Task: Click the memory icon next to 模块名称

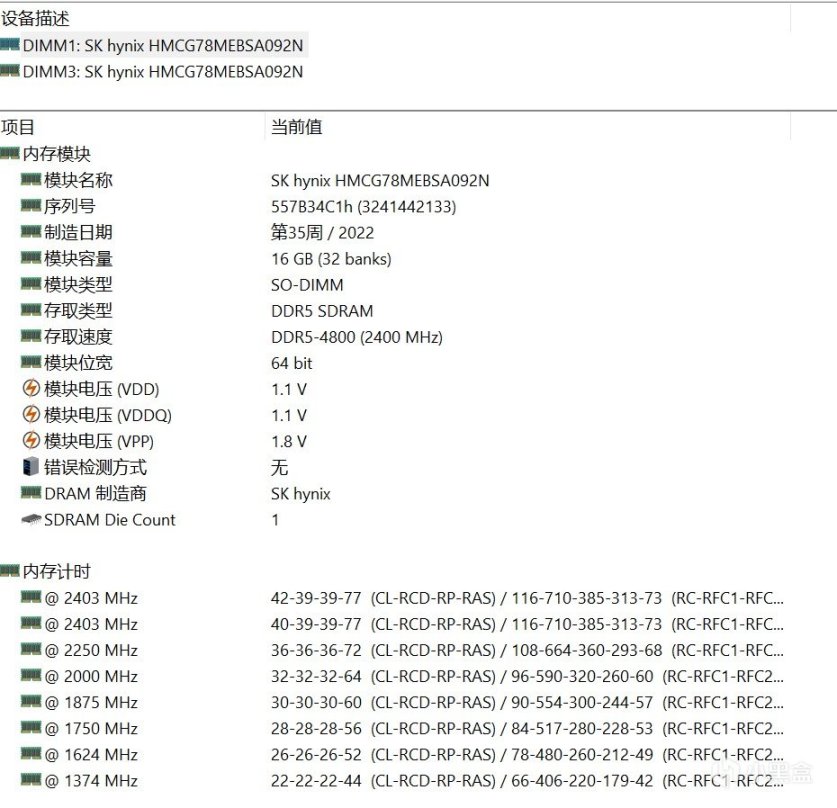Action: [x=31, y=179]
